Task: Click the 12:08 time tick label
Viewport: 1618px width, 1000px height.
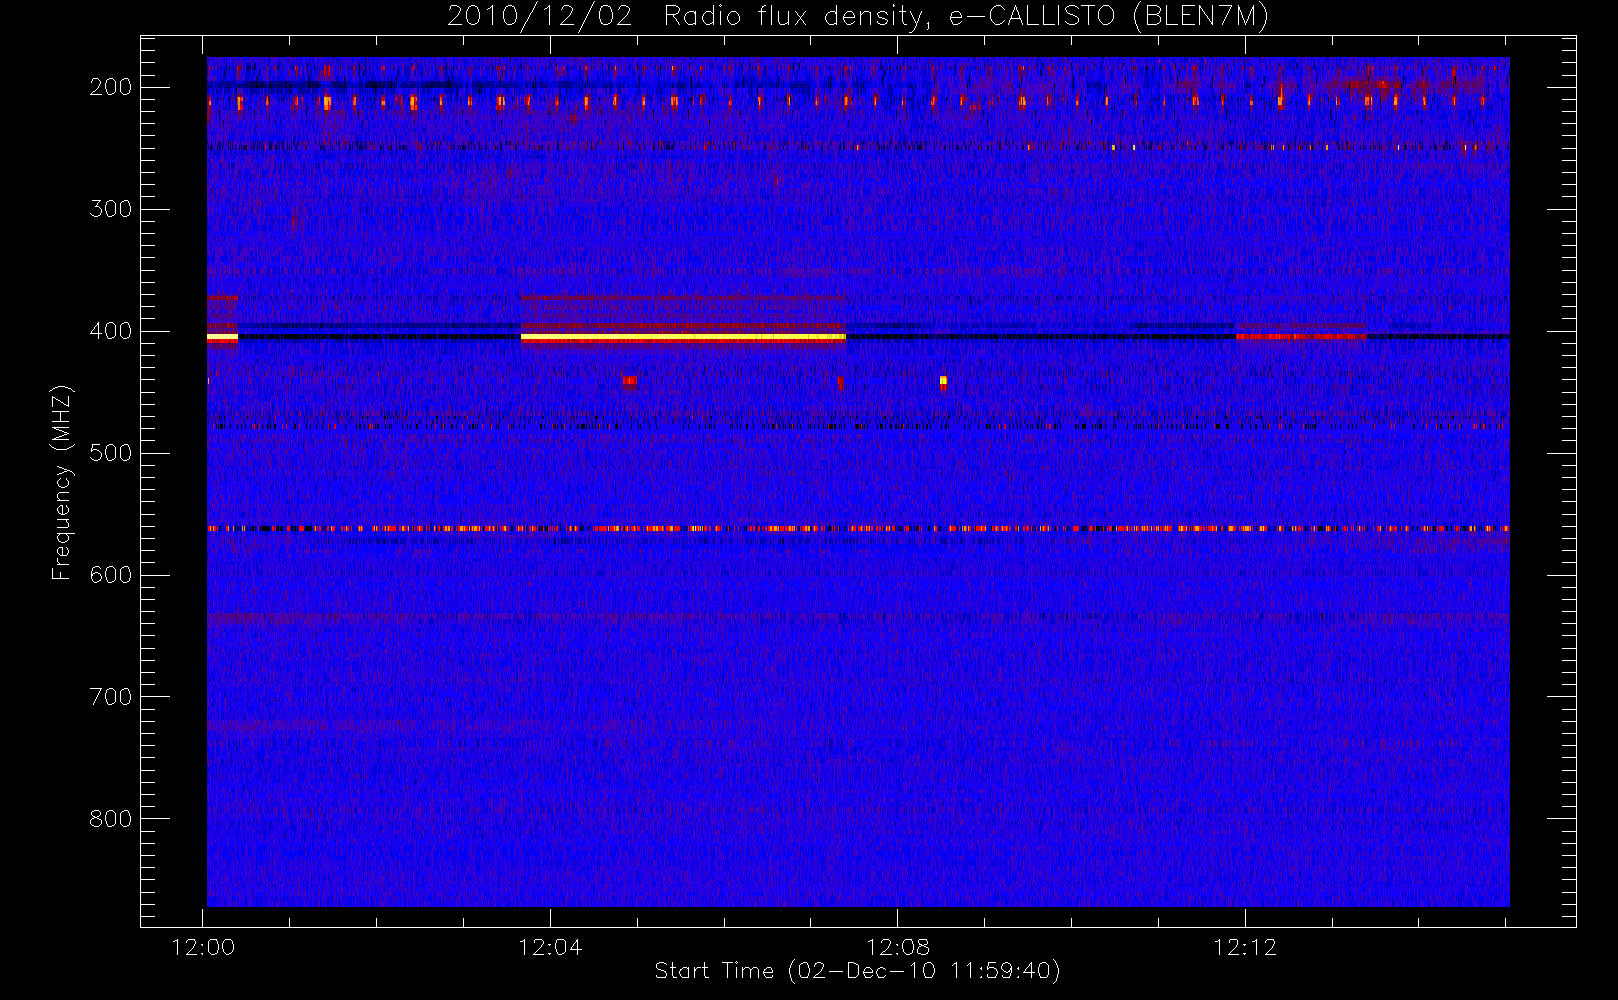Action: click(897, 947)
